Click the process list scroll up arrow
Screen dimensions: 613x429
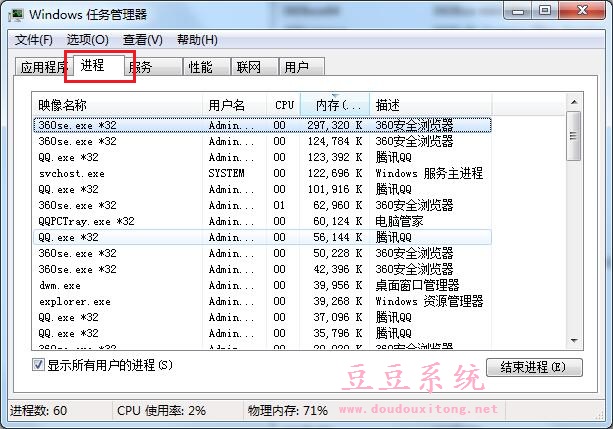pos(574,102)
